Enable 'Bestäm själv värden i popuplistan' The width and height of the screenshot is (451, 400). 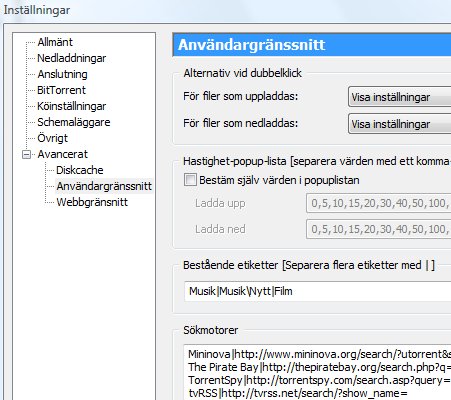pyautogui.click(x=190, y=180)
